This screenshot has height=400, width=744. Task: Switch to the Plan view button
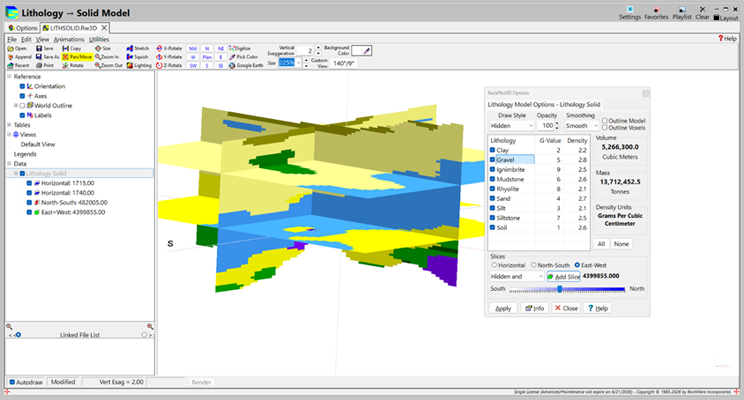click(x=207, y=57)
